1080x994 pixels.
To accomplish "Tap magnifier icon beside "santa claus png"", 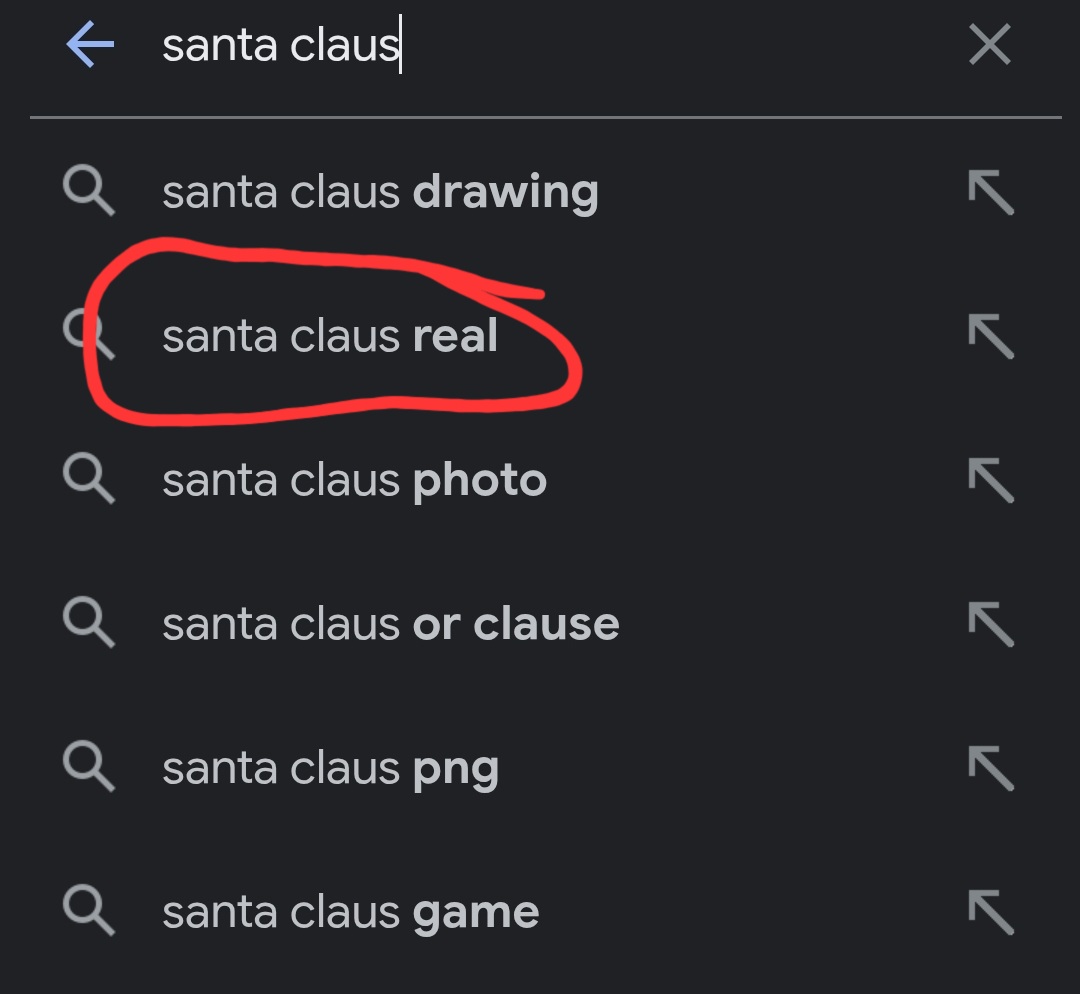I will tap(88, 767).
